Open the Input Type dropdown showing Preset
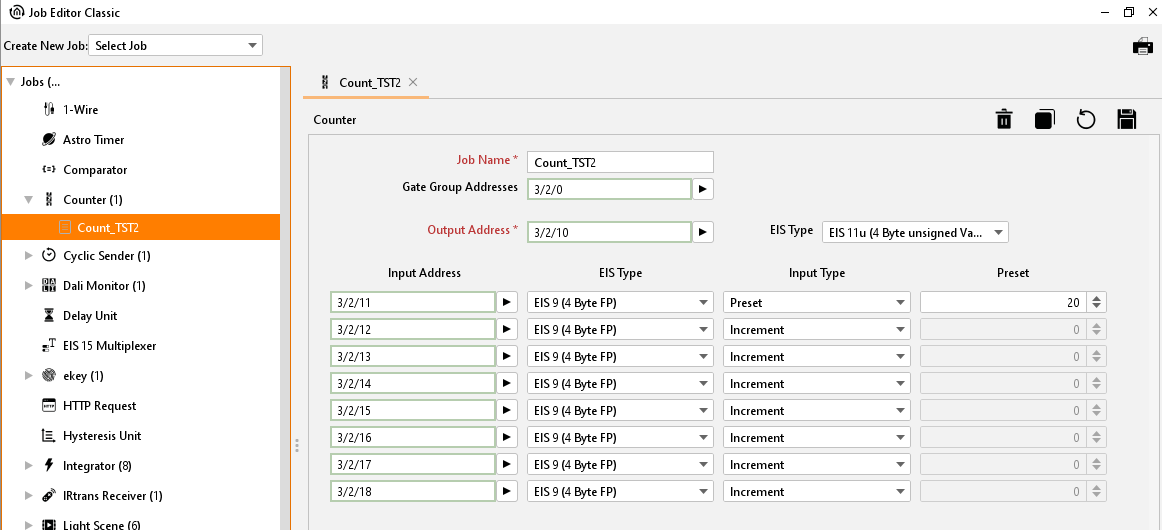This screenshot has height=530, width=1162. [x=816, y=302]
